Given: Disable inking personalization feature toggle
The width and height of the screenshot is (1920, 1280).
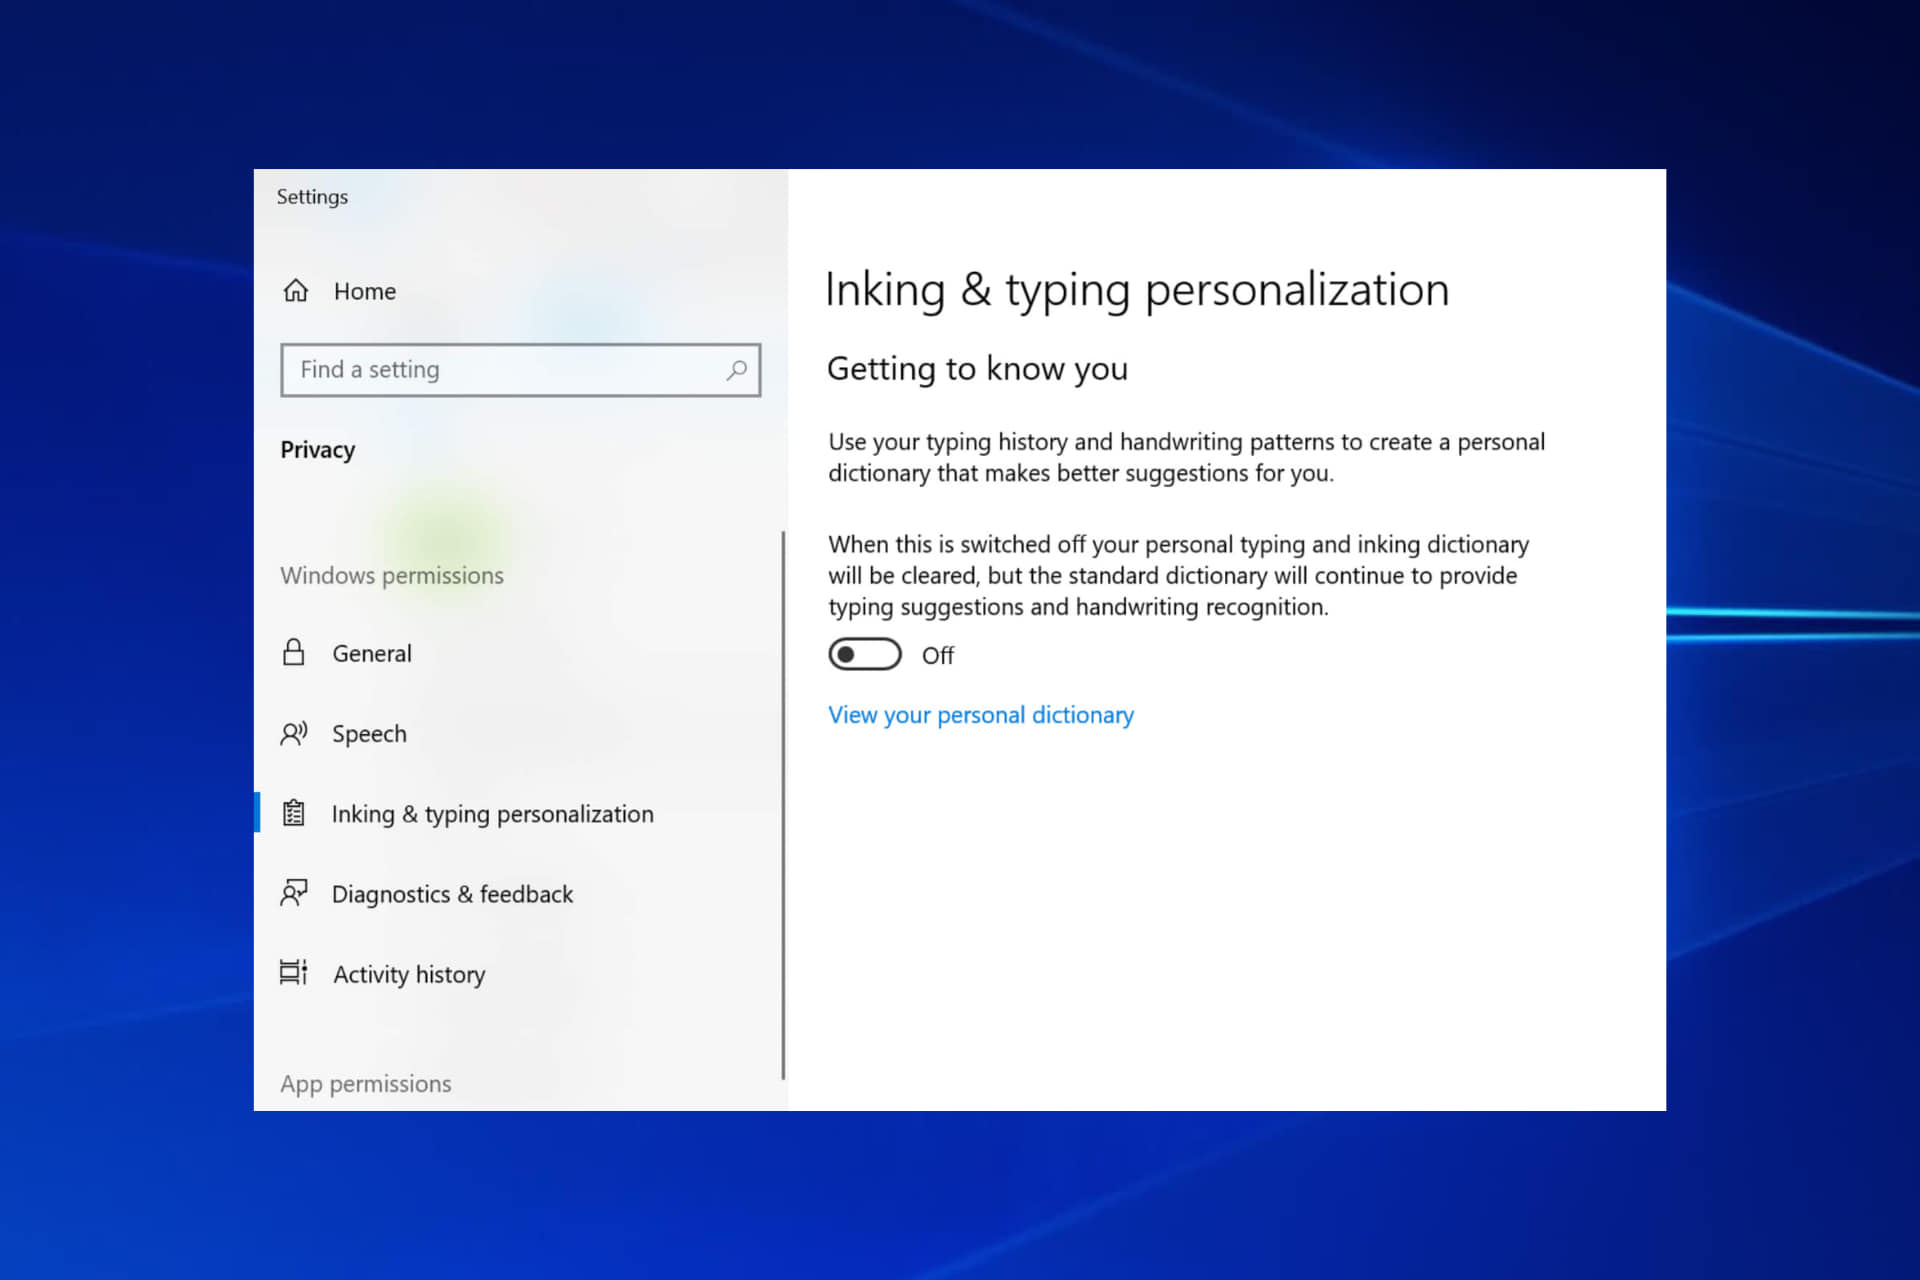Looking at the screenshot, I should 864,654.
